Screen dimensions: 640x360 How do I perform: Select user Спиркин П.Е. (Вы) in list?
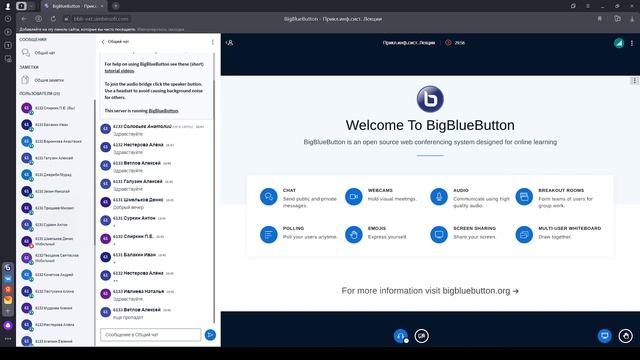[x=55, y=108]
